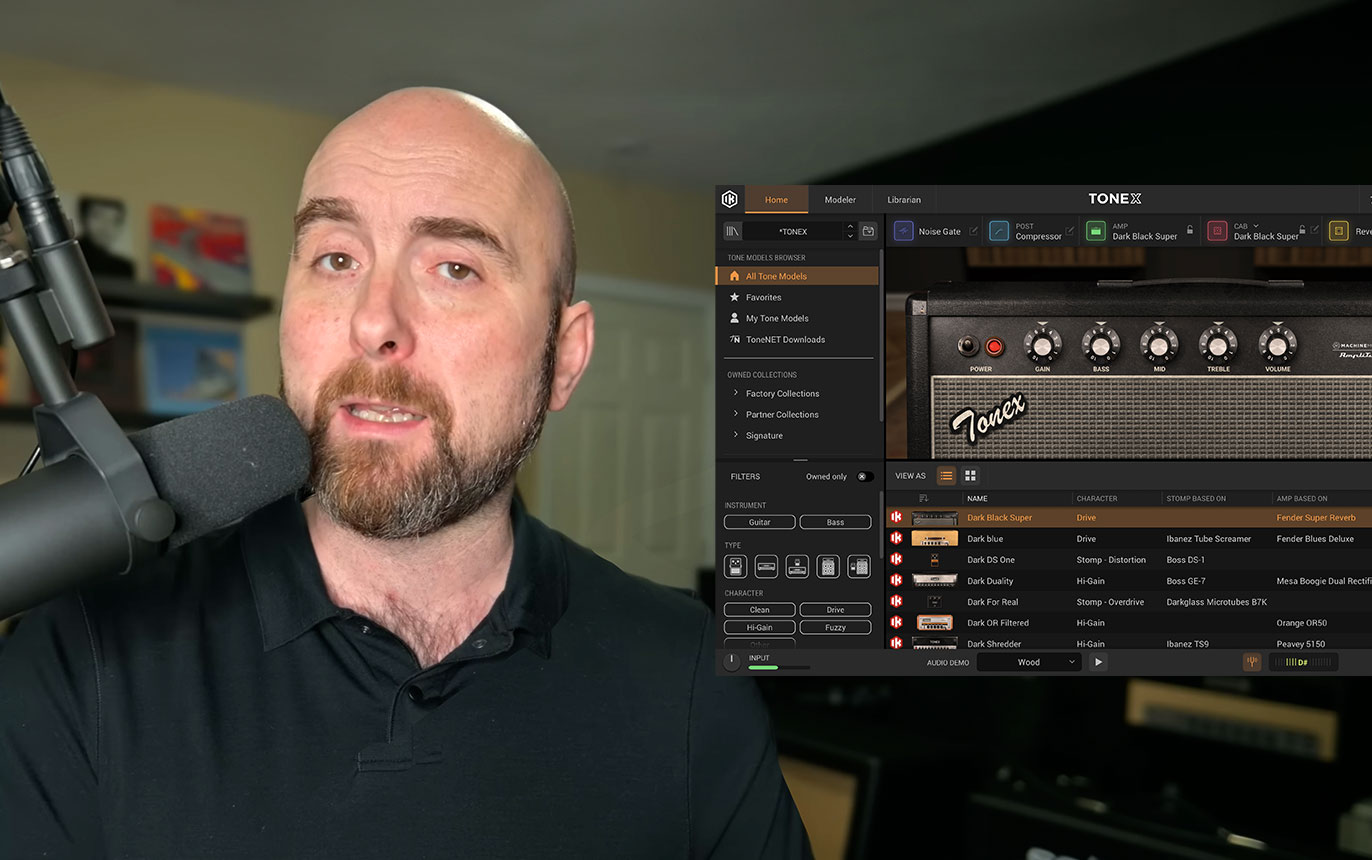The image size is (1372, 860).
Task: Open the Audio Demo Wood dropdown
Action: click(x=1029, y=662)
